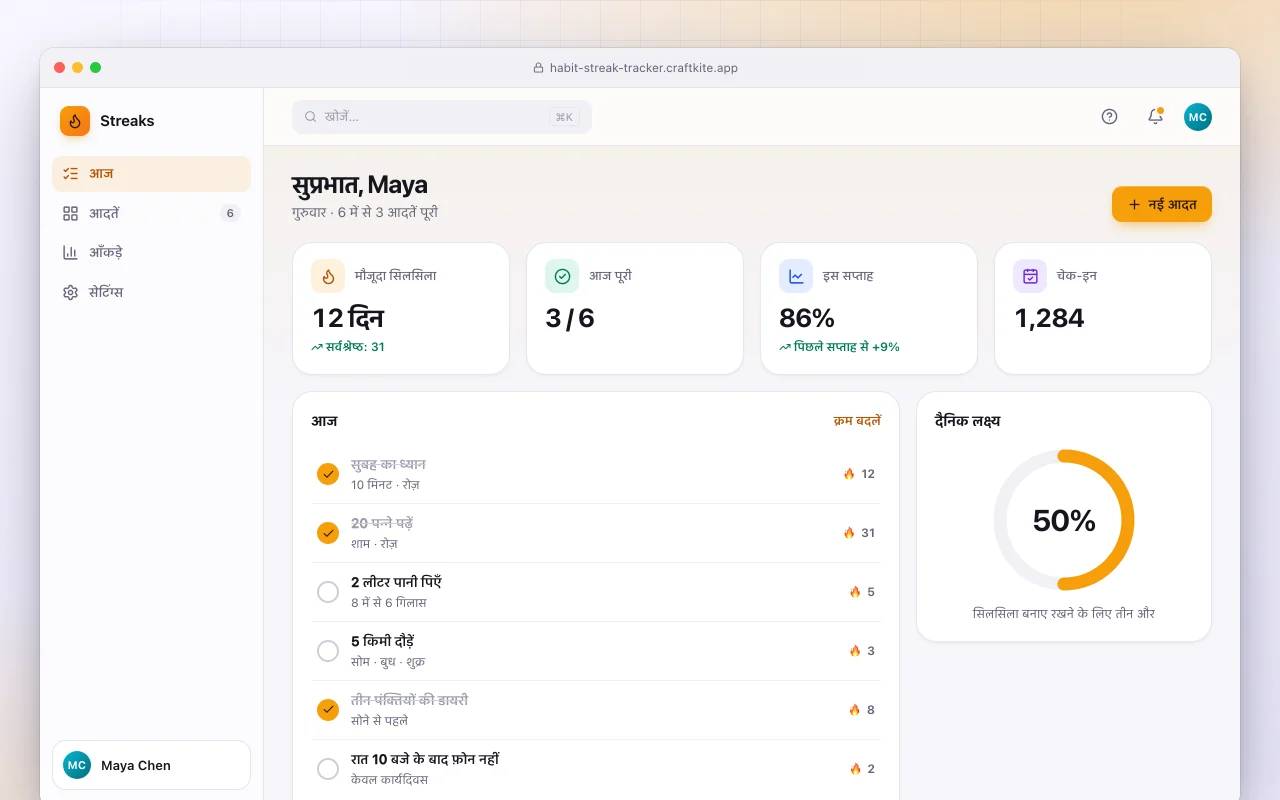
Task: Click the bar chart icon beside आँकड़े
Action: [x=70, y=253]
